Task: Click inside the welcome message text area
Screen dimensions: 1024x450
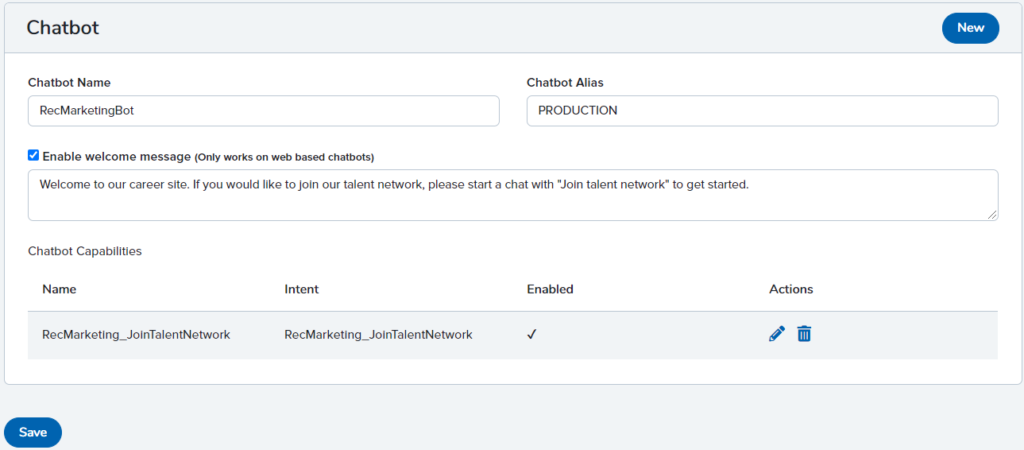Action: tap(513, 195)
